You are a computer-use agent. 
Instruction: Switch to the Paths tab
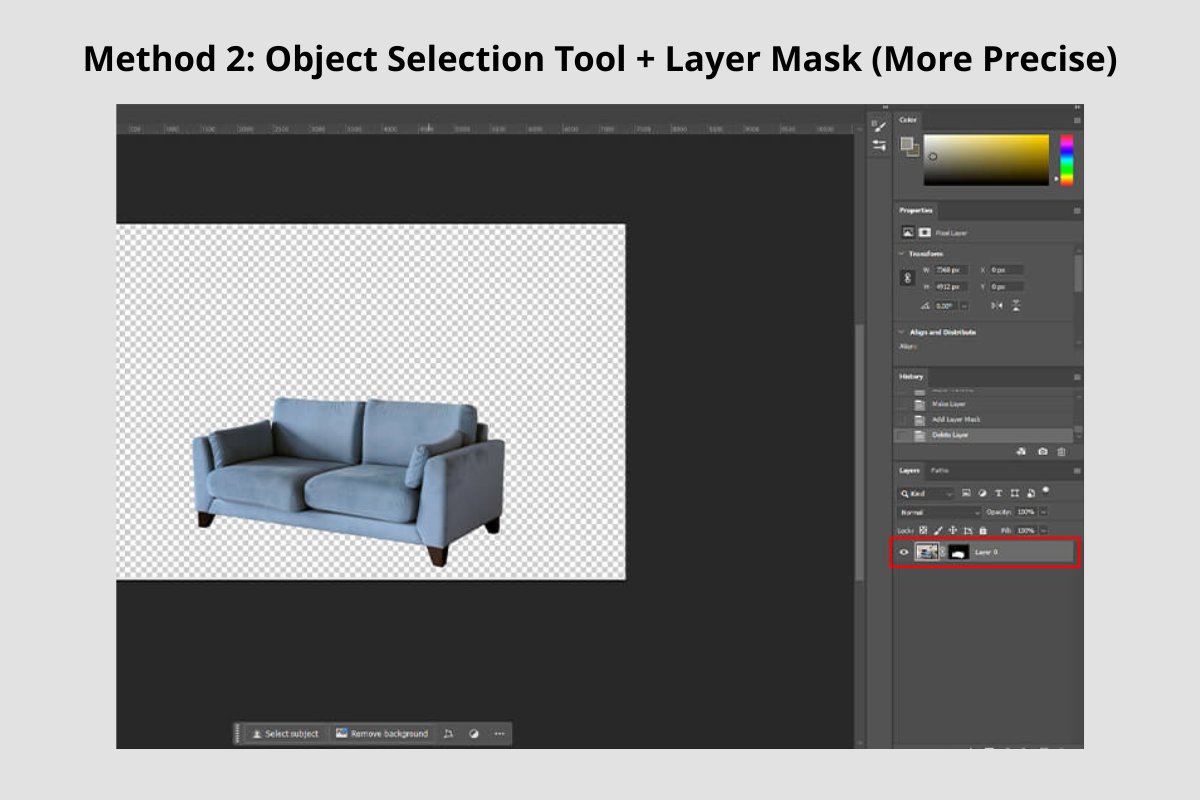tap(939, 470)
